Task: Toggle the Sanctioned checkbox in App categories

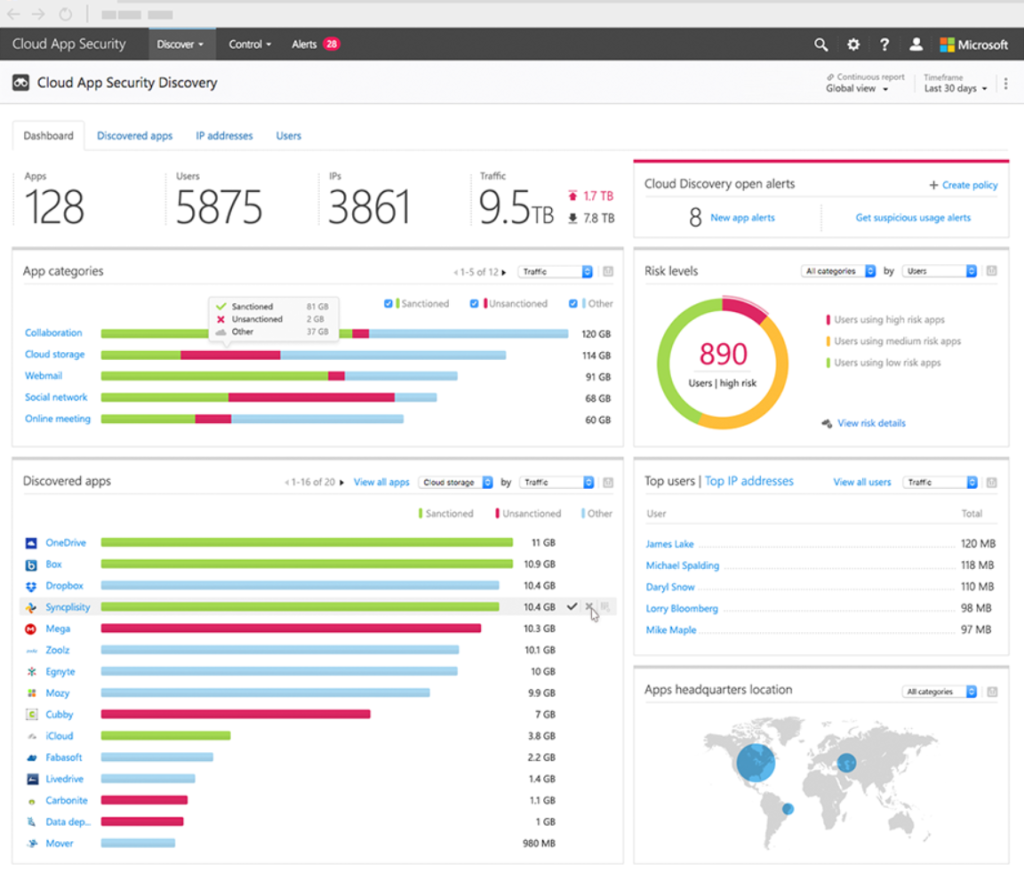Action: click(x=388, y=304)
